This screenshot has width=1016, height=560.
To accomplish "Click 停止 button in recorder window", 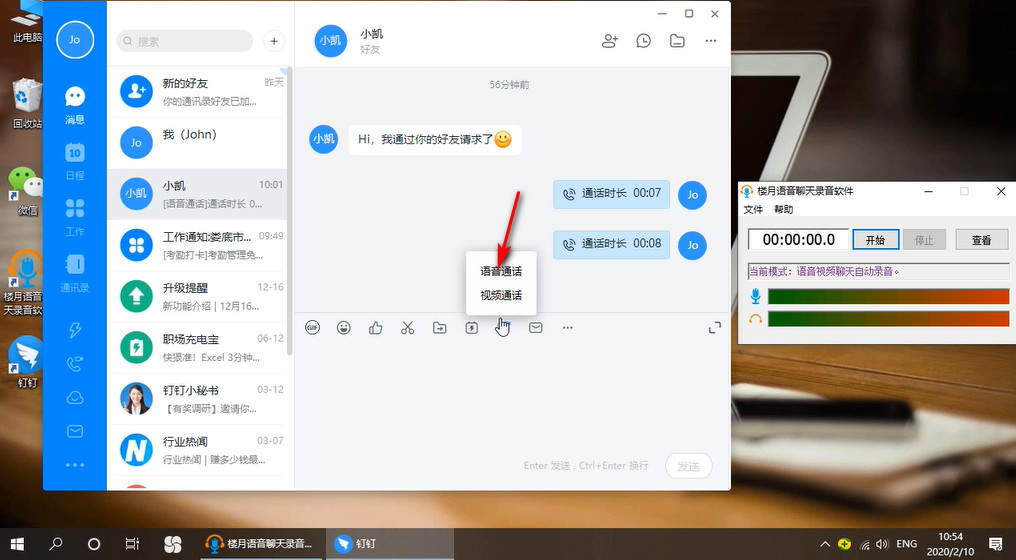I will click(924, 239).
